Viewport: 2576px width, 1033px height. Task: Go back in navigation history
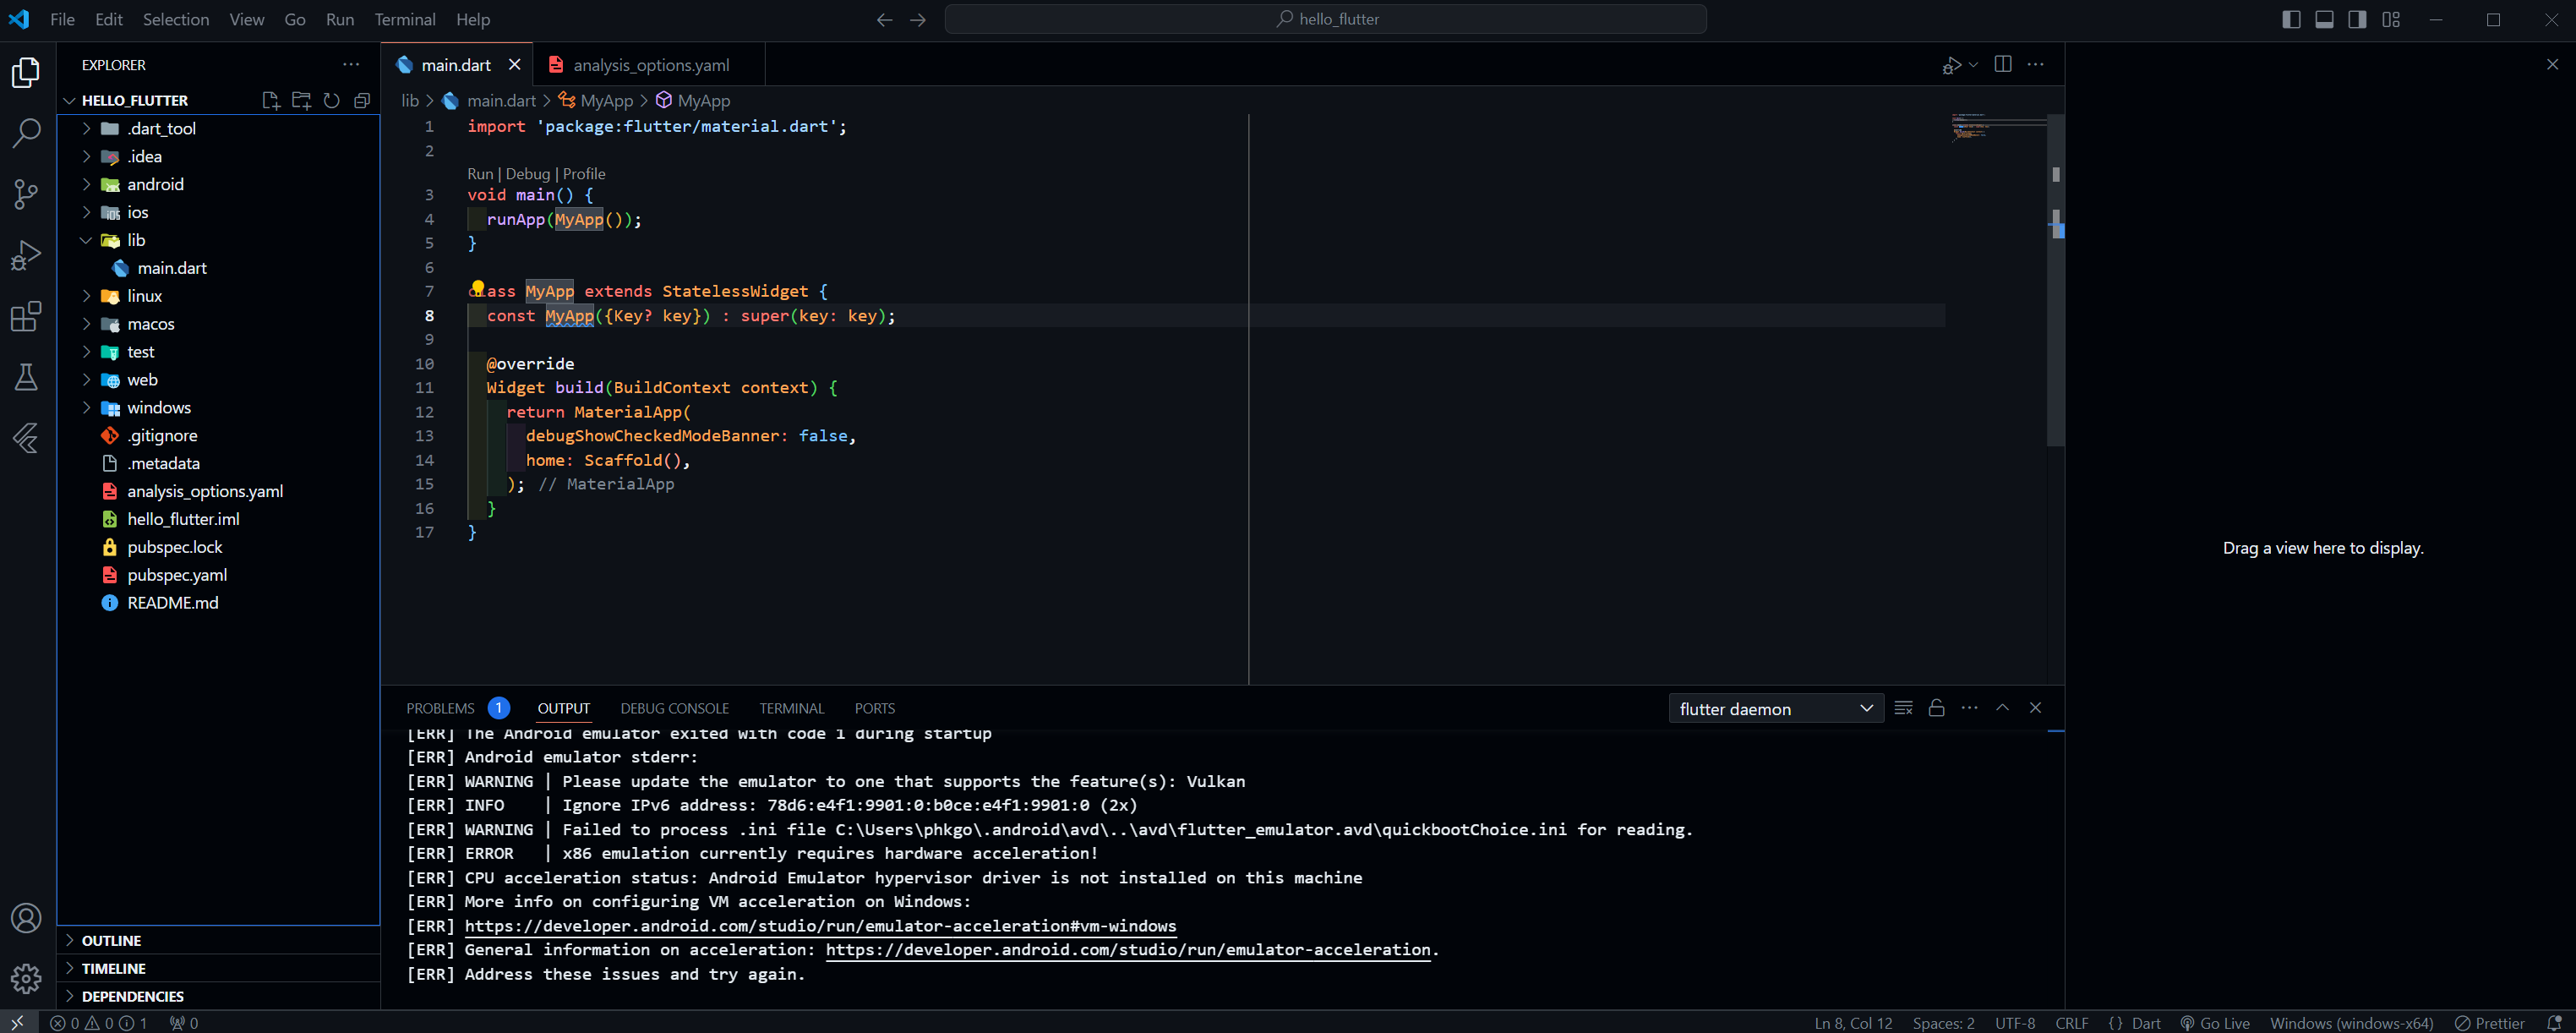884,19
